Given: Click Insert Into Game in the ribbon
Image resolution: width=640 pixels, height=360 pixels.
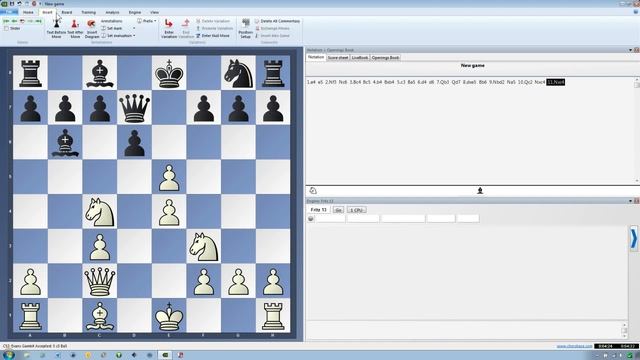Looking at the screenshot, I should coord(272,36).
